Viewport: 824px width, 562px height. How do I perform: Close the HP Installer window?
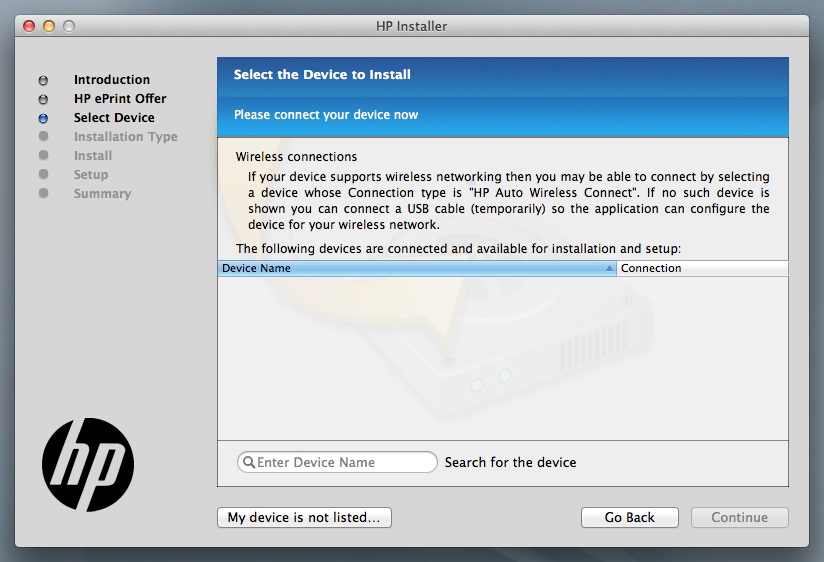coord(29,26)
